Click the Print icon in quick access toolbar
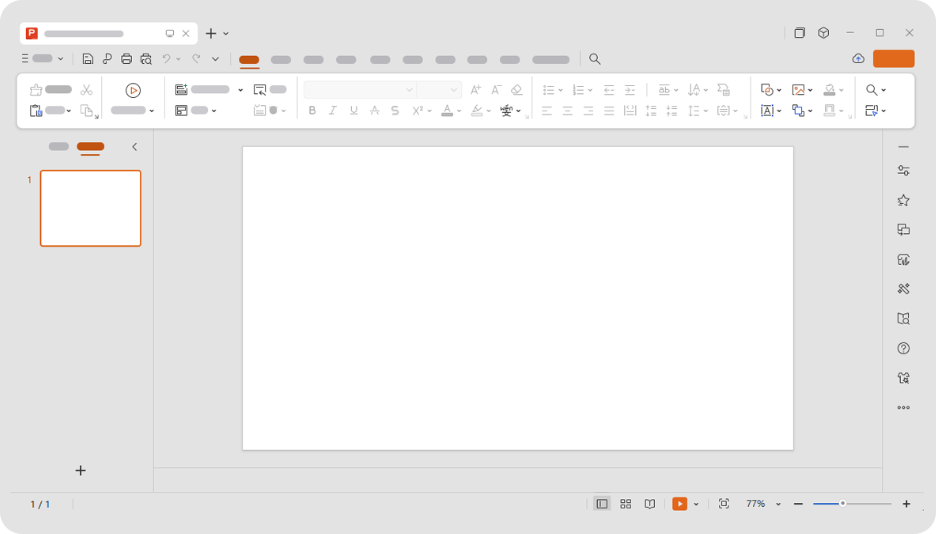936x534 pixels. [126, 59]
